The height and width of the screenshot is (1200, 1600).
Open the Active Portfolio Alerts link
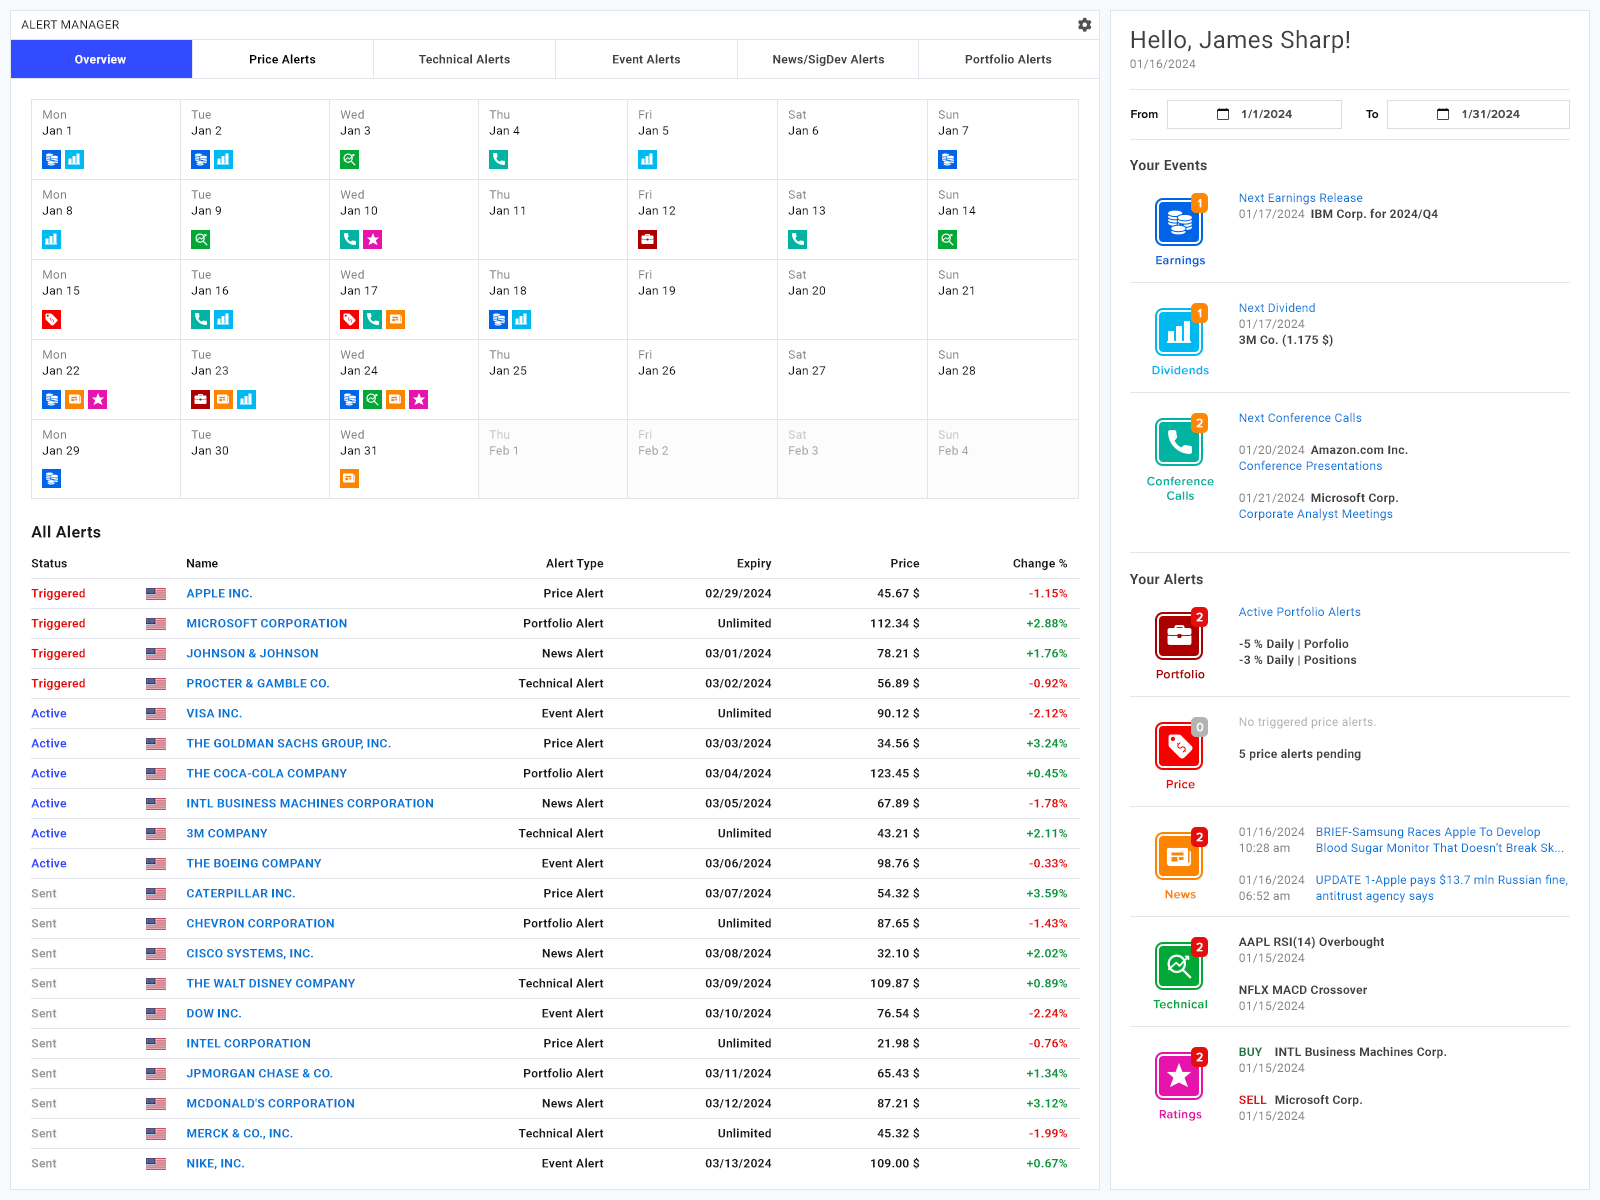click(x=1299, y=612)
